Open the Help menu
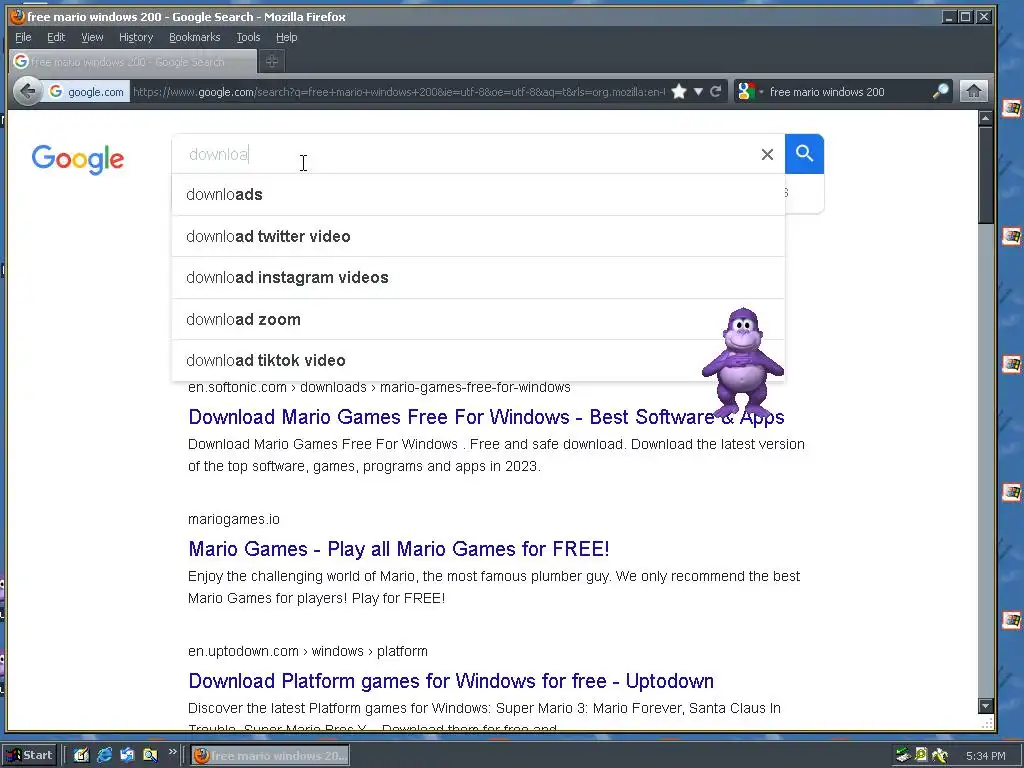1024x768 pixels. tap(286, 37)
